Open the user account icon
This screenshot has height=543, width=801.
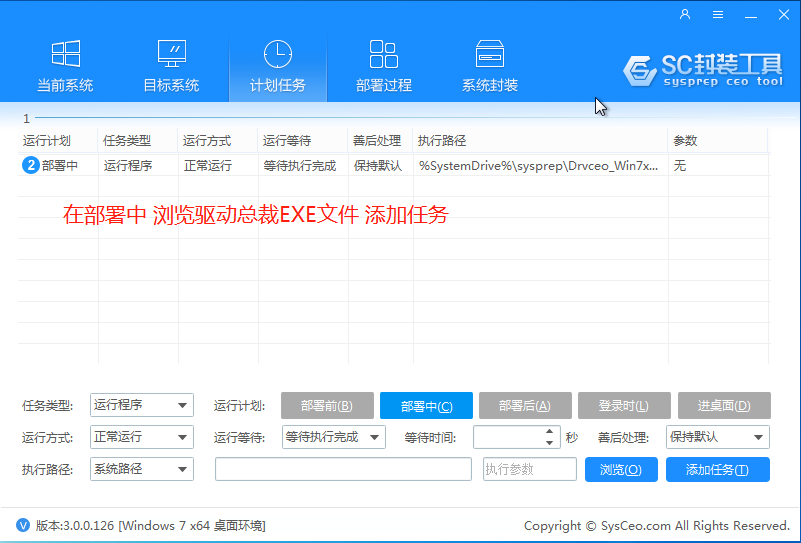685,15
